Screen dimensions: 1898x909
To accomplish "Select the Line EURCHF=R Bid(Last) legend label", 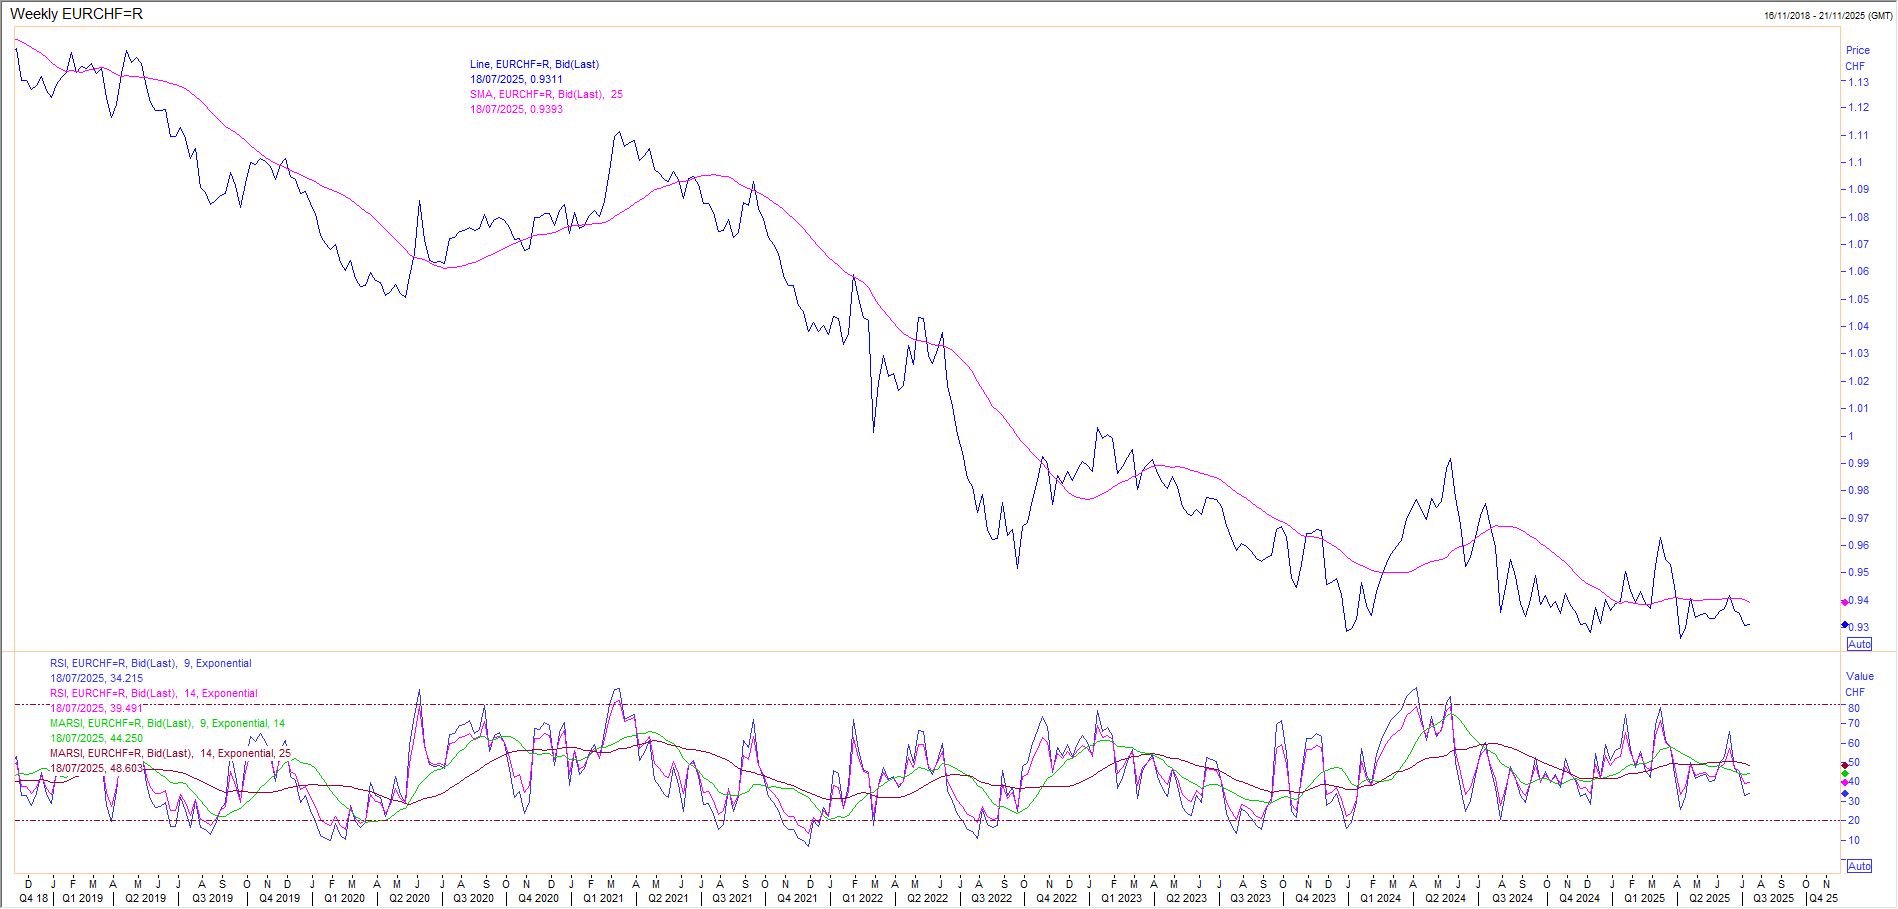I will (x=534, y=64).
